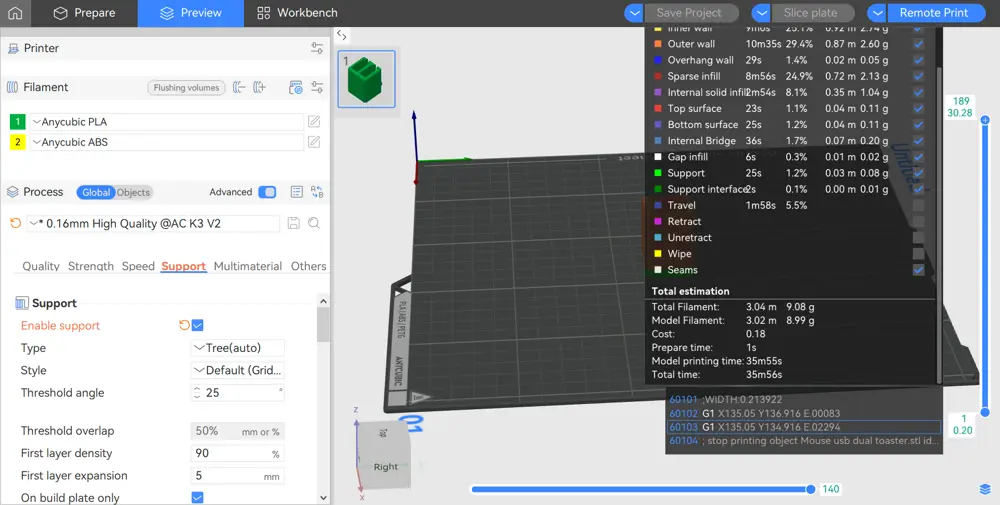Open filament AMS sync icon
This screenshot has width=1000, height=505.
[x=295, y=87]
